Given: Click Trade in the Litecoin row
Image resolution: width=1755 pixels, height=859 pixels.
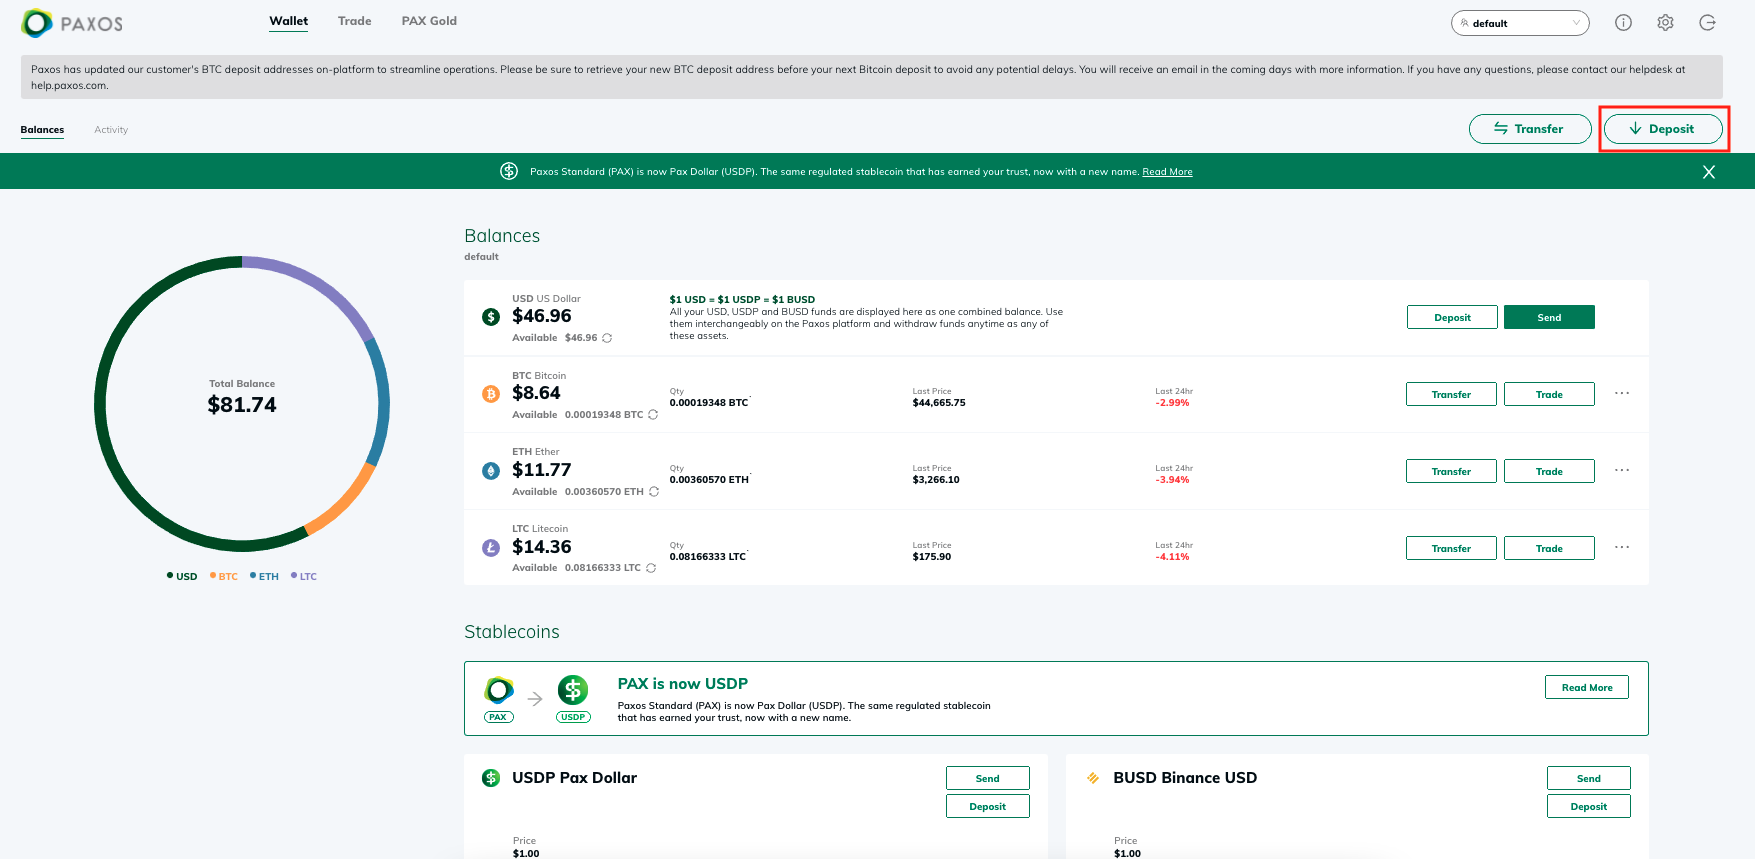Looking at the screenshot, I should 1549,548.
